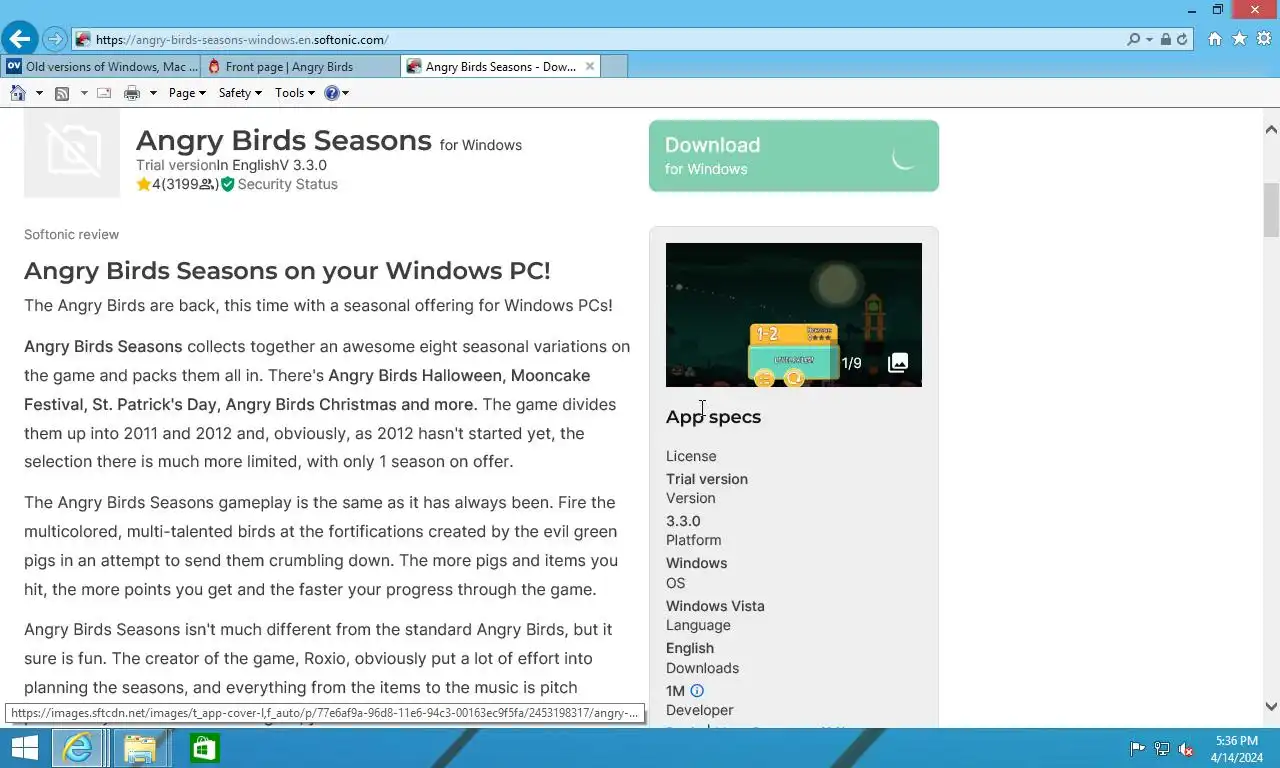Open the browser Tools gear icon
The image size is (1280, 768).
pos(1264,39)
